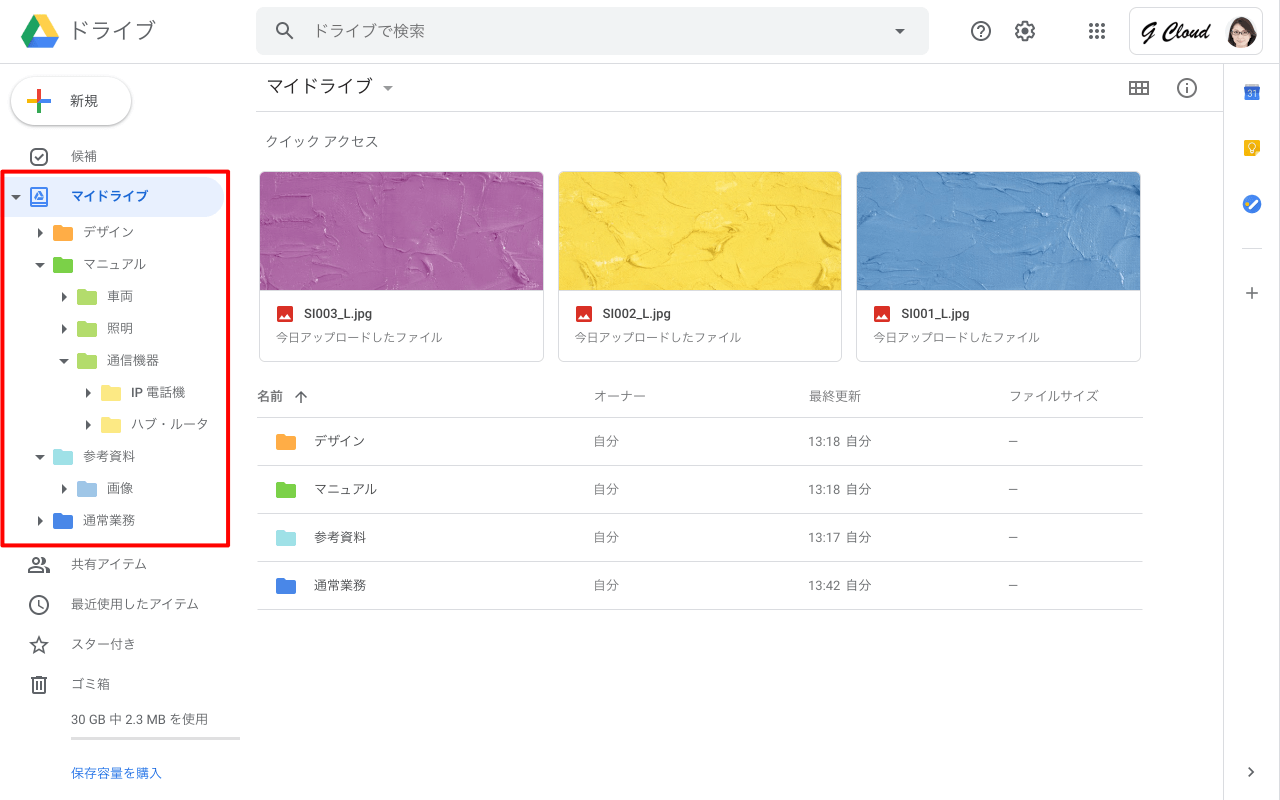
Task: Select 車両 folder label in tree
Action: 120,296
